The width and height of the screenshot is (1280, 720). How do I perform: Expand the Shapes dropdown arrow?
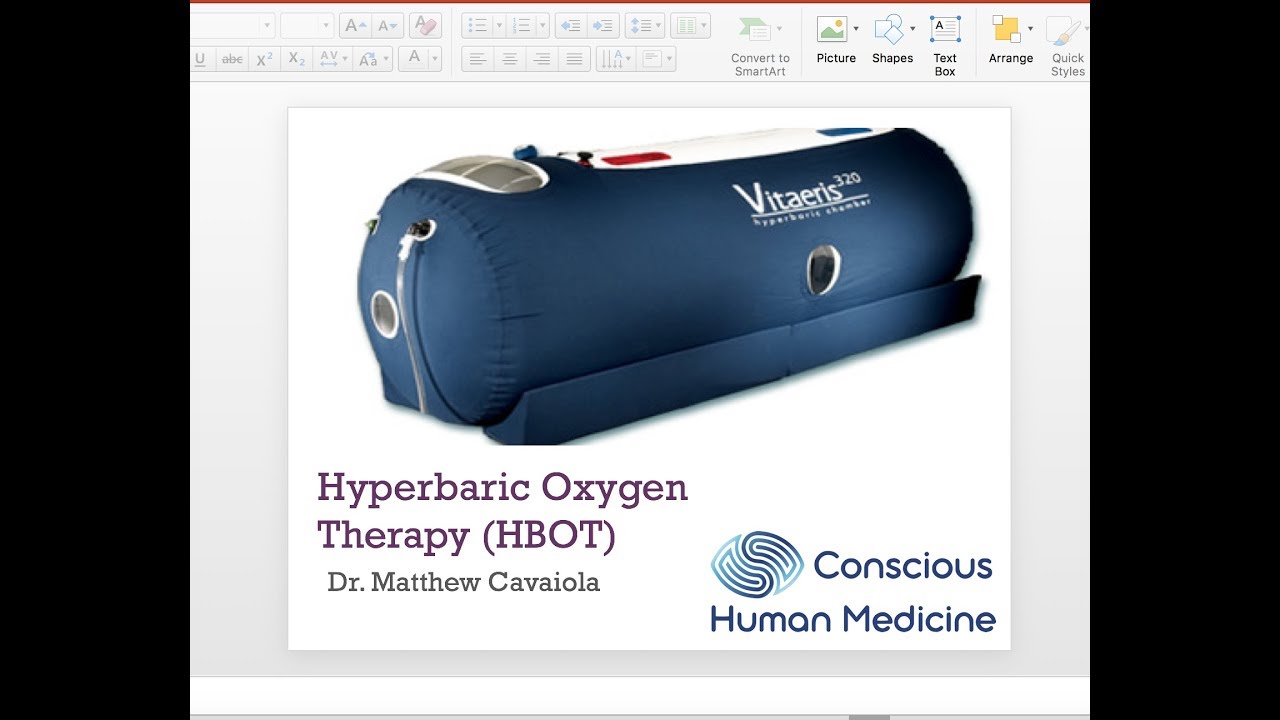[x=912, y=29]
